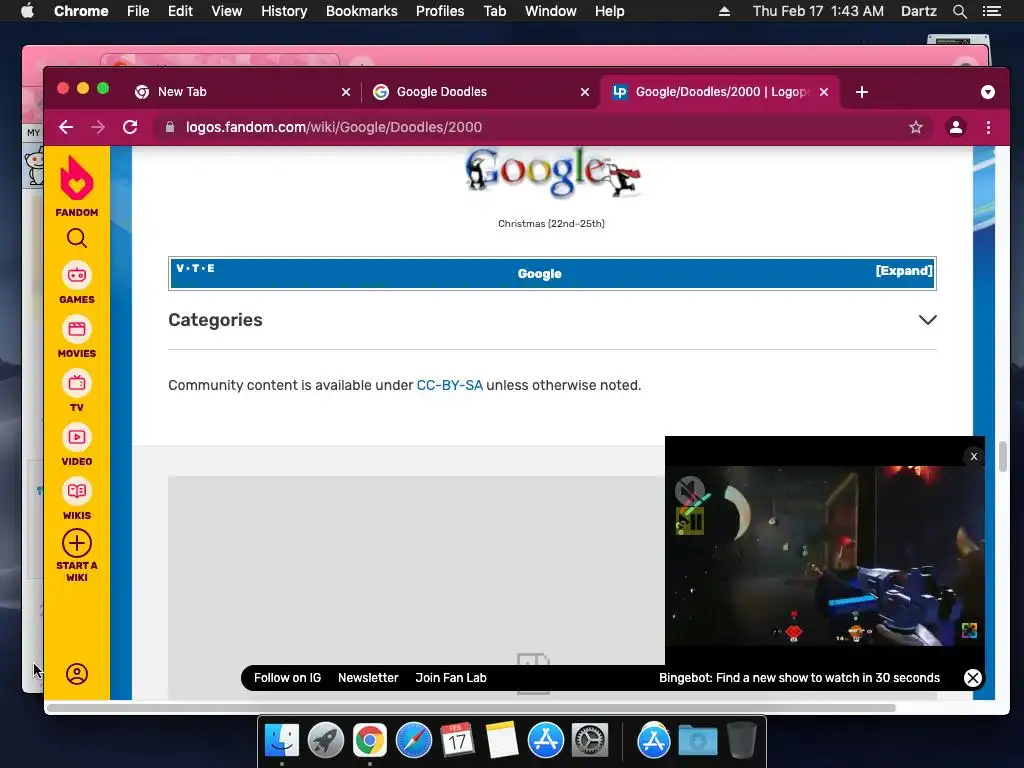1024x768 pixels.
Task: Open Fandom sidebar search
Action: [76, 238]
